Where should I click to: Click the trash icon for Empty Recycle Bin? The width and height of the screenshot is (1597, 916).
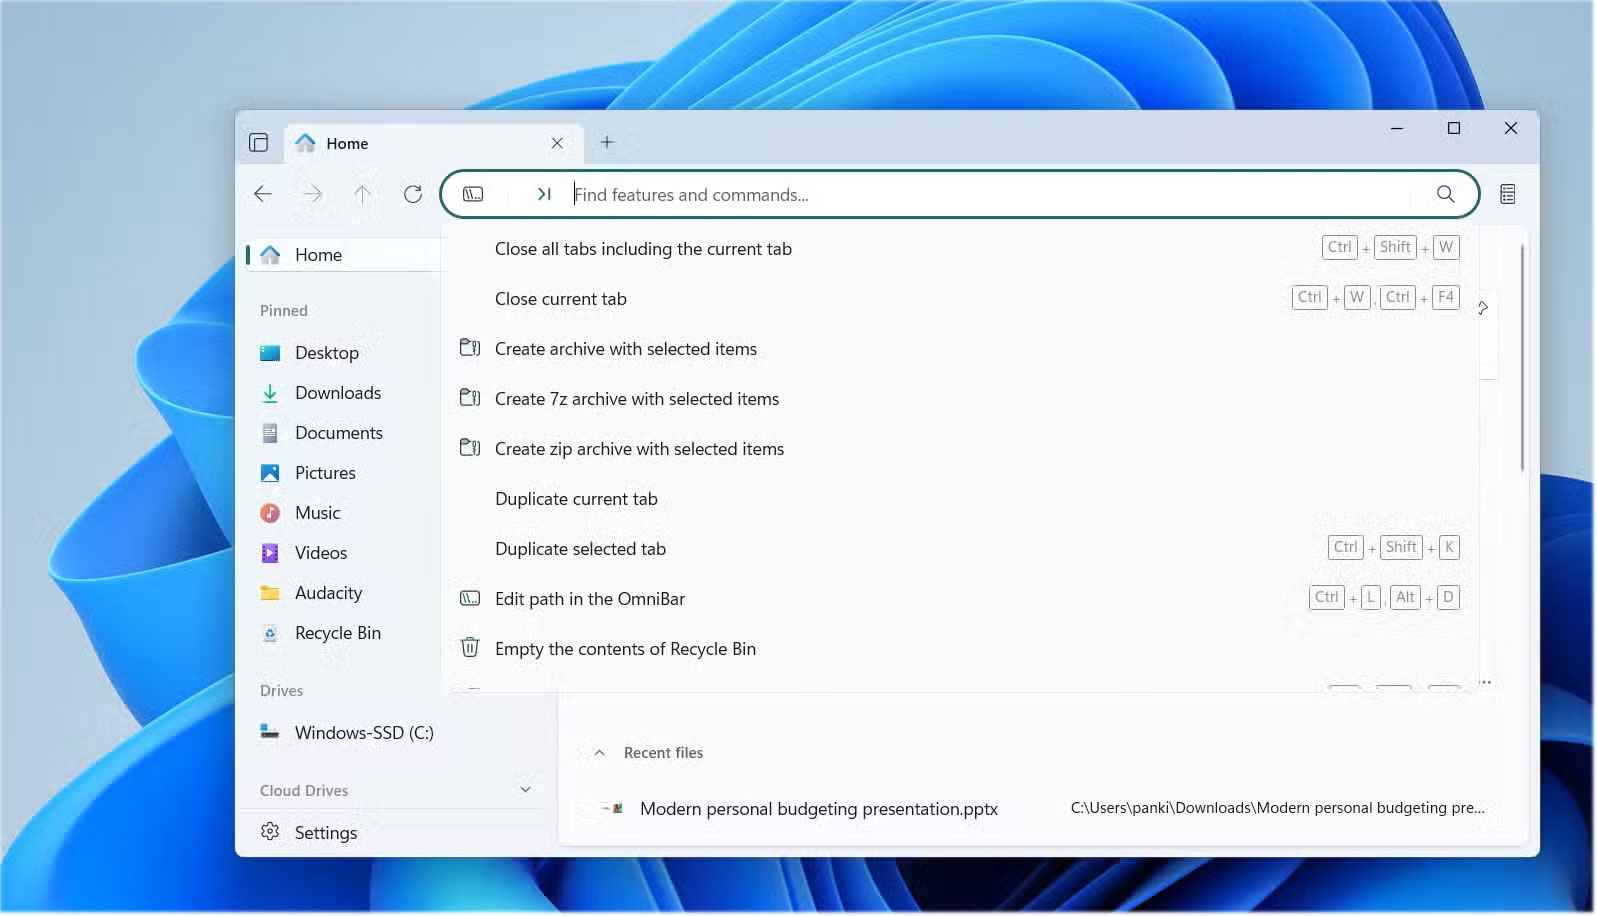coord(470,647)
